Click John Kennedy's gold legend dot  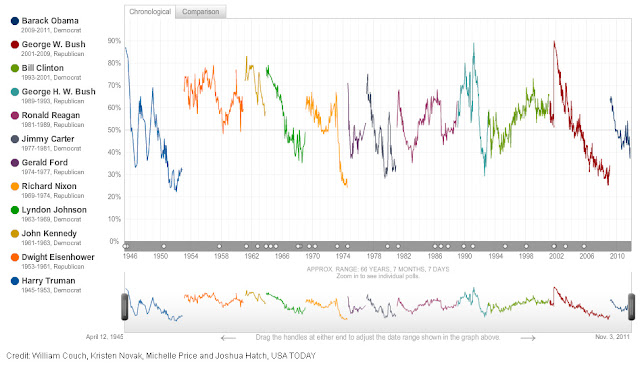pos(15,234)
